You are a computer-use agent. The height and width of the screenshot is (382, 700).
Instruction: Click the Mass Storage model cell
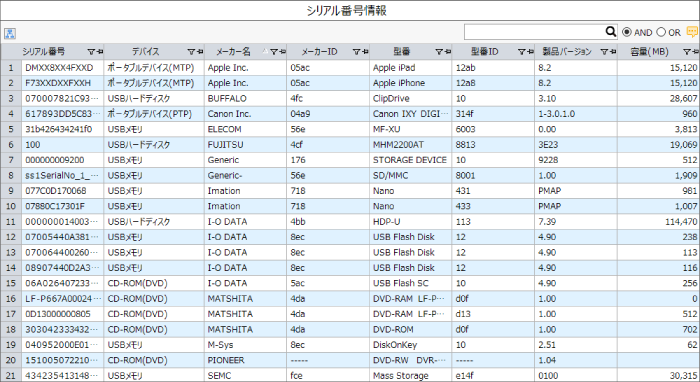pos(411,375)
